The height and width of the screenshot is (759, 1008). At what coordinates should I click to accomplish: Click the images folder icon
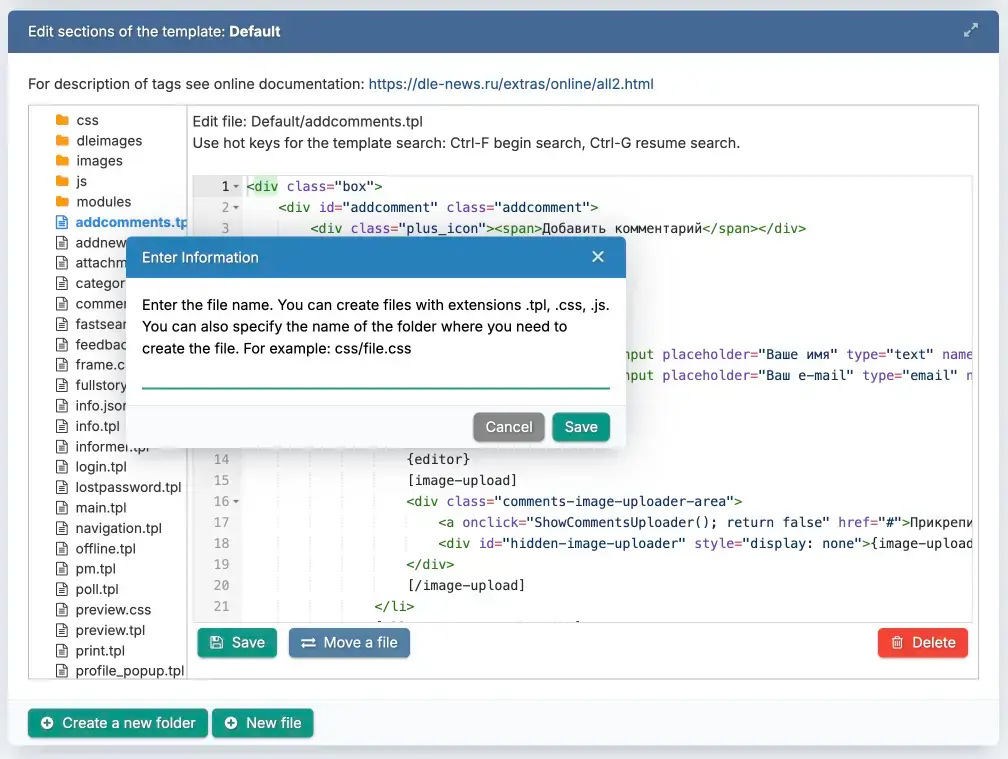pos(62,161)
